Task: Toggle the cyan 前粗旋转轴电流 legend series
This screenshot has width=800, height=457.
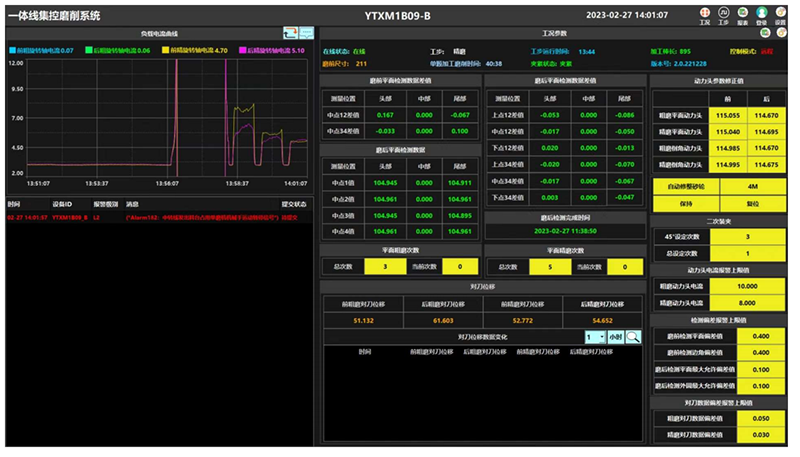Action: pos(42,50)
